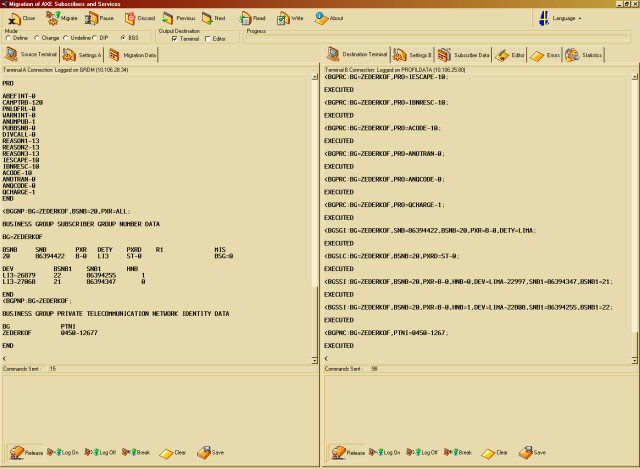Enable the Editor output destination checkbox
The height and width of the screenshot is (469, 640).
point(207,38)
